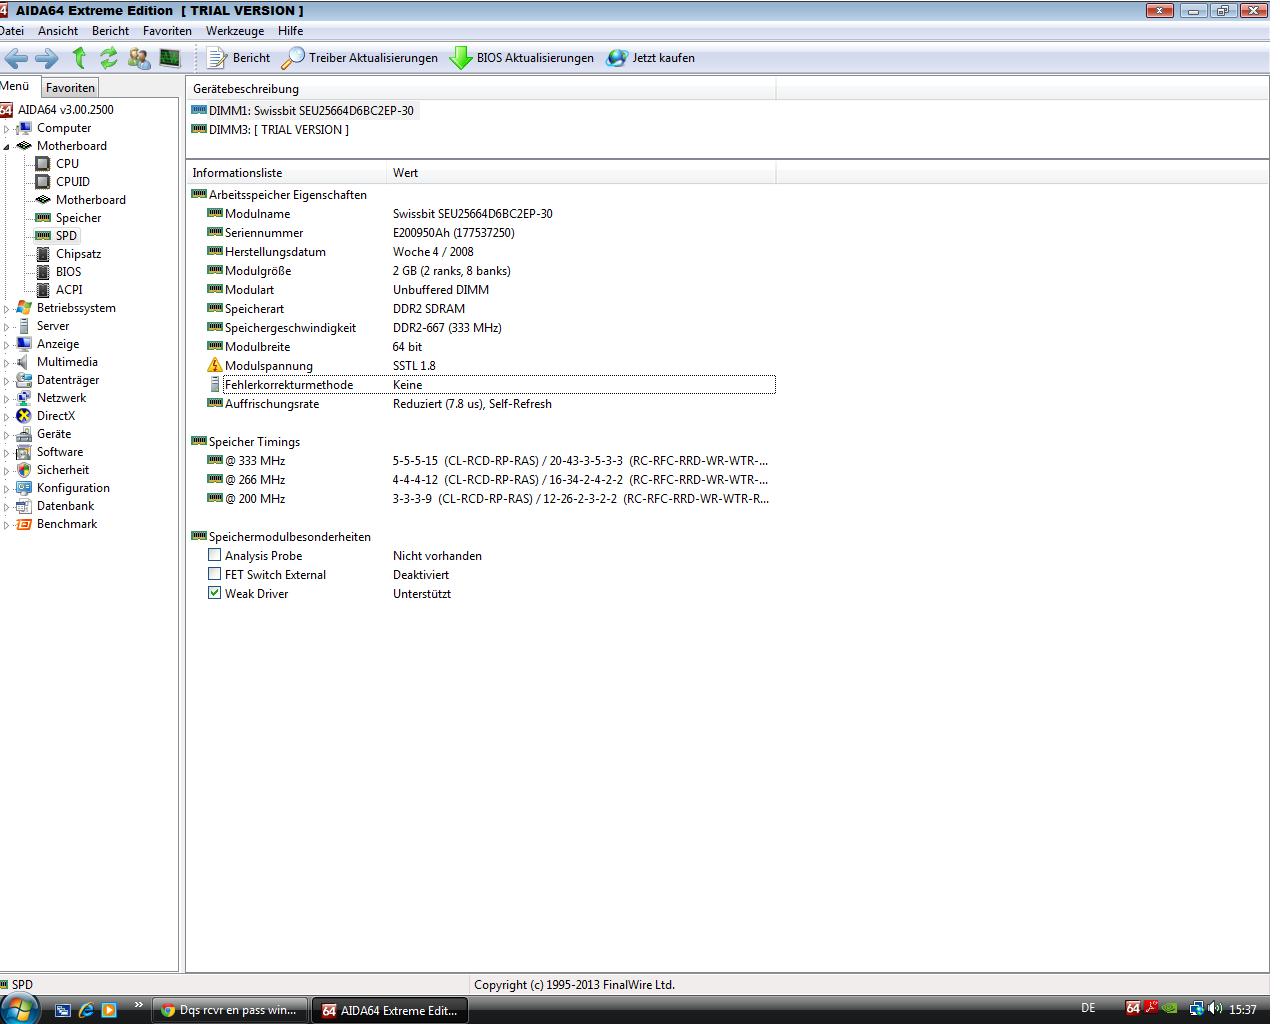Expand the Computer tree node
This screenshot has width=1280, height=1024.
pyautogui.click(x=6, y=129)
